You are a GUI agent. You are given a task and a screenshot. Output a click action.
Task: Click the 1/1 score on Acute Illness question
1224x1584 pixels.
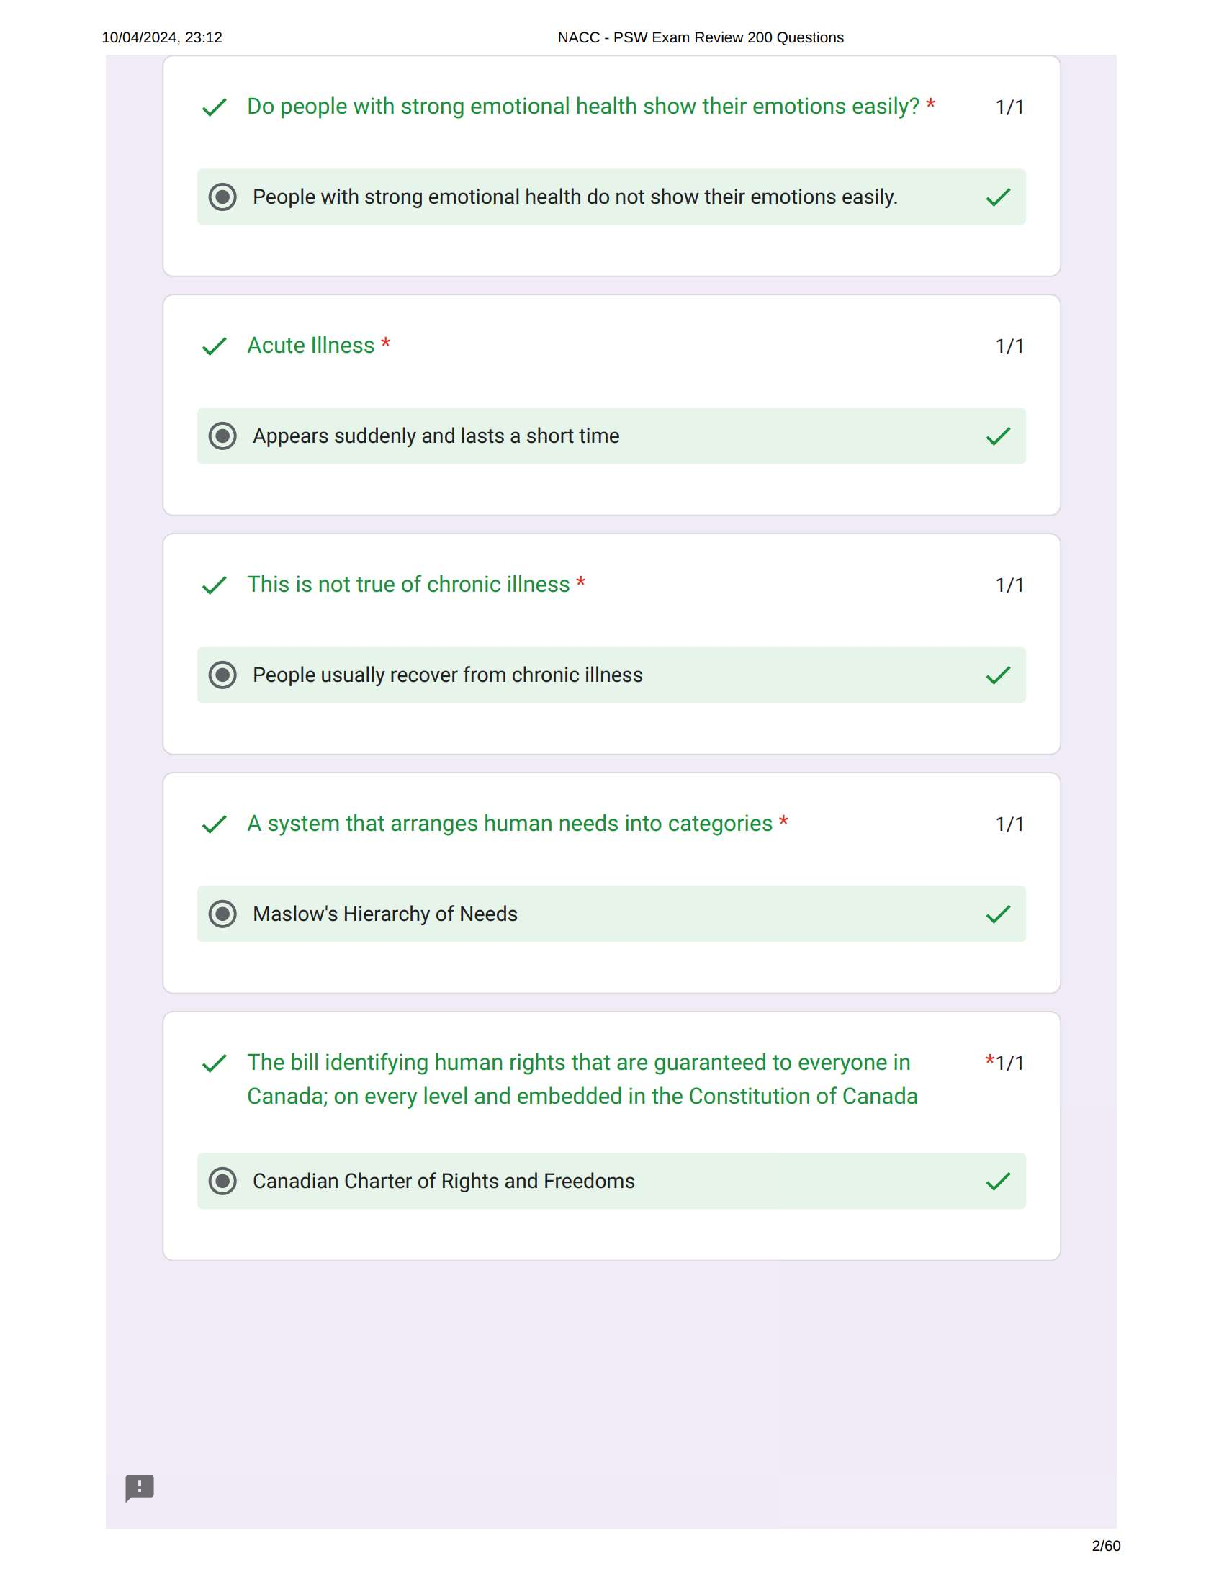point(1009,346)
